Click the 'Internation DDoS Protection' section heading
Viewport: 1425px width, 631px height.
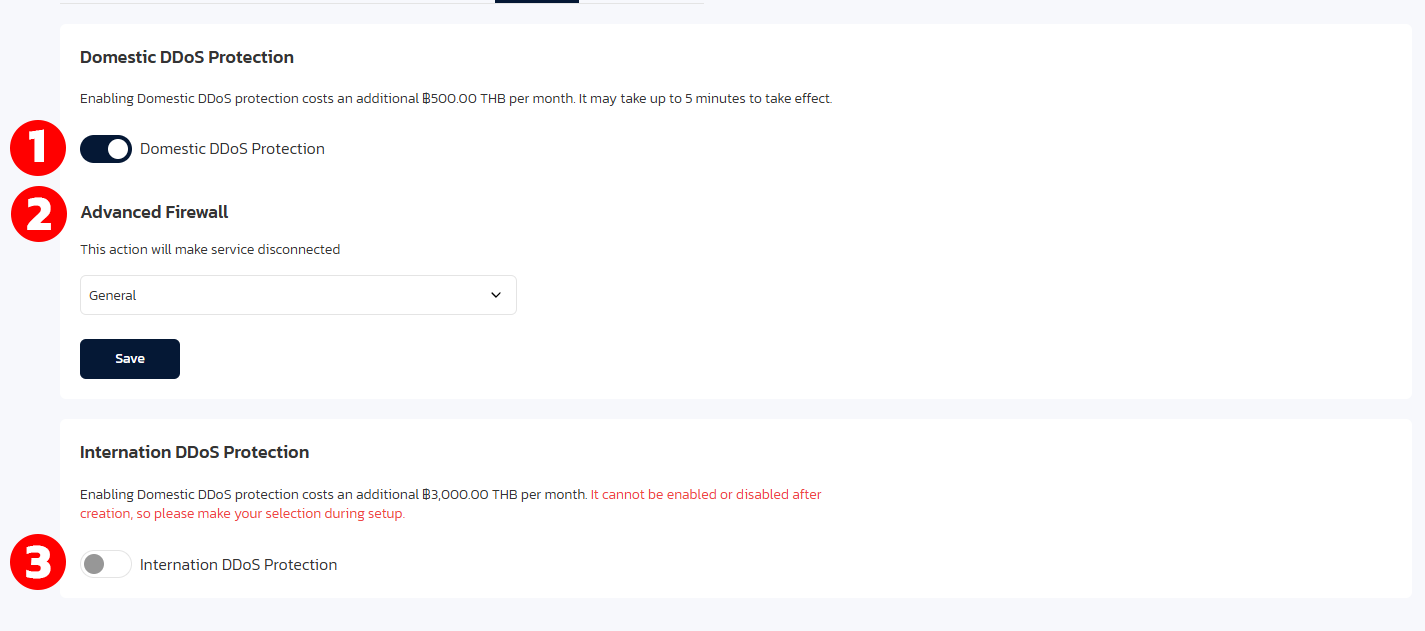click(x=194, y=452)
